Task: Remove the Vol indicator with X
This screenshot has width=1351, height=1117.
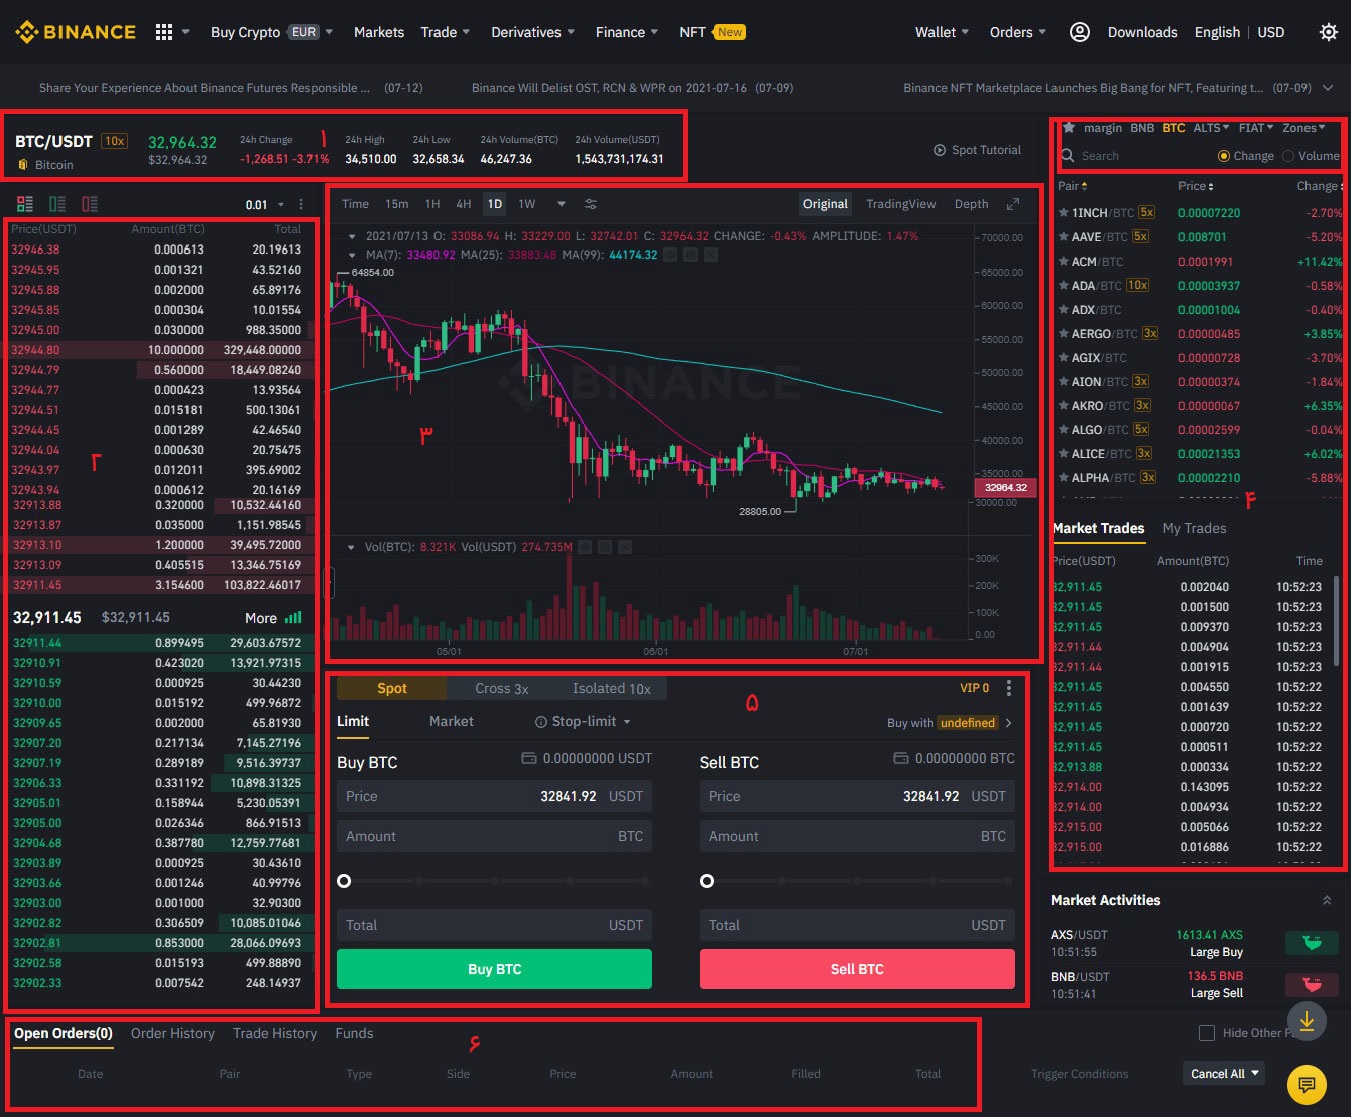Action: coord(625,547)
